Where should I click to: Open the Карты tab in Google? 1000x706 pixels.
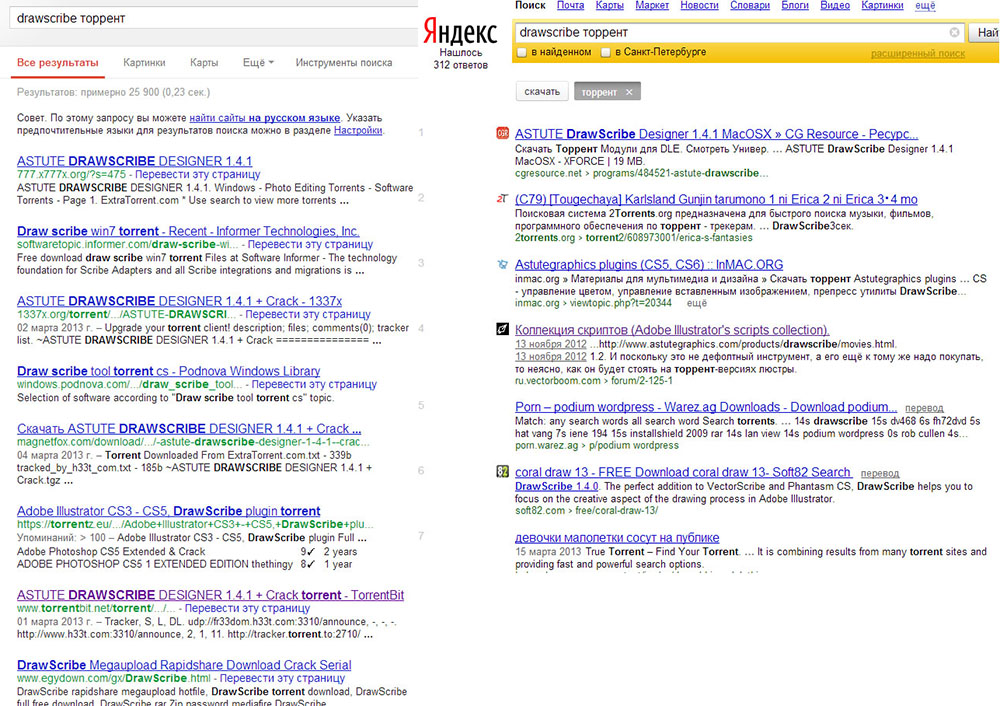point(204,63)
